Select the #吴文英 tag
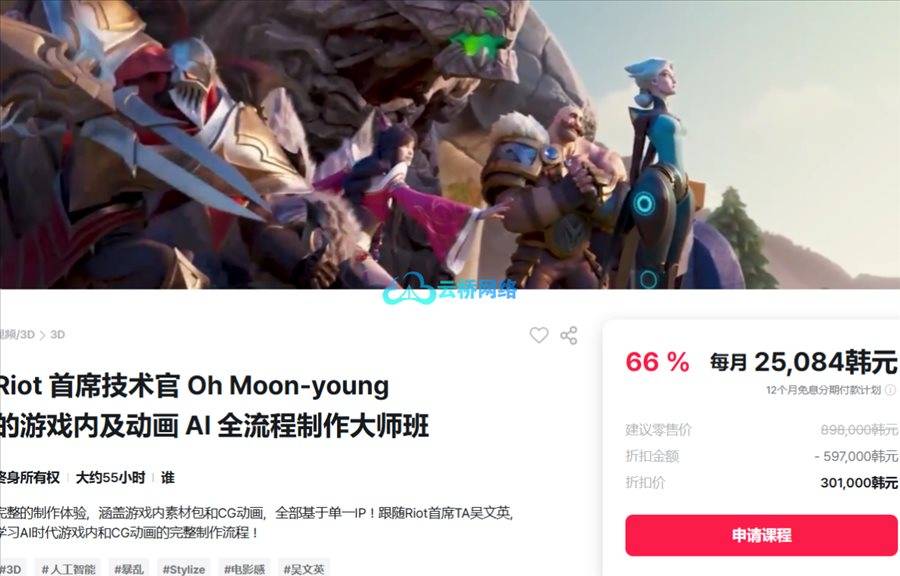 (304, 569)
